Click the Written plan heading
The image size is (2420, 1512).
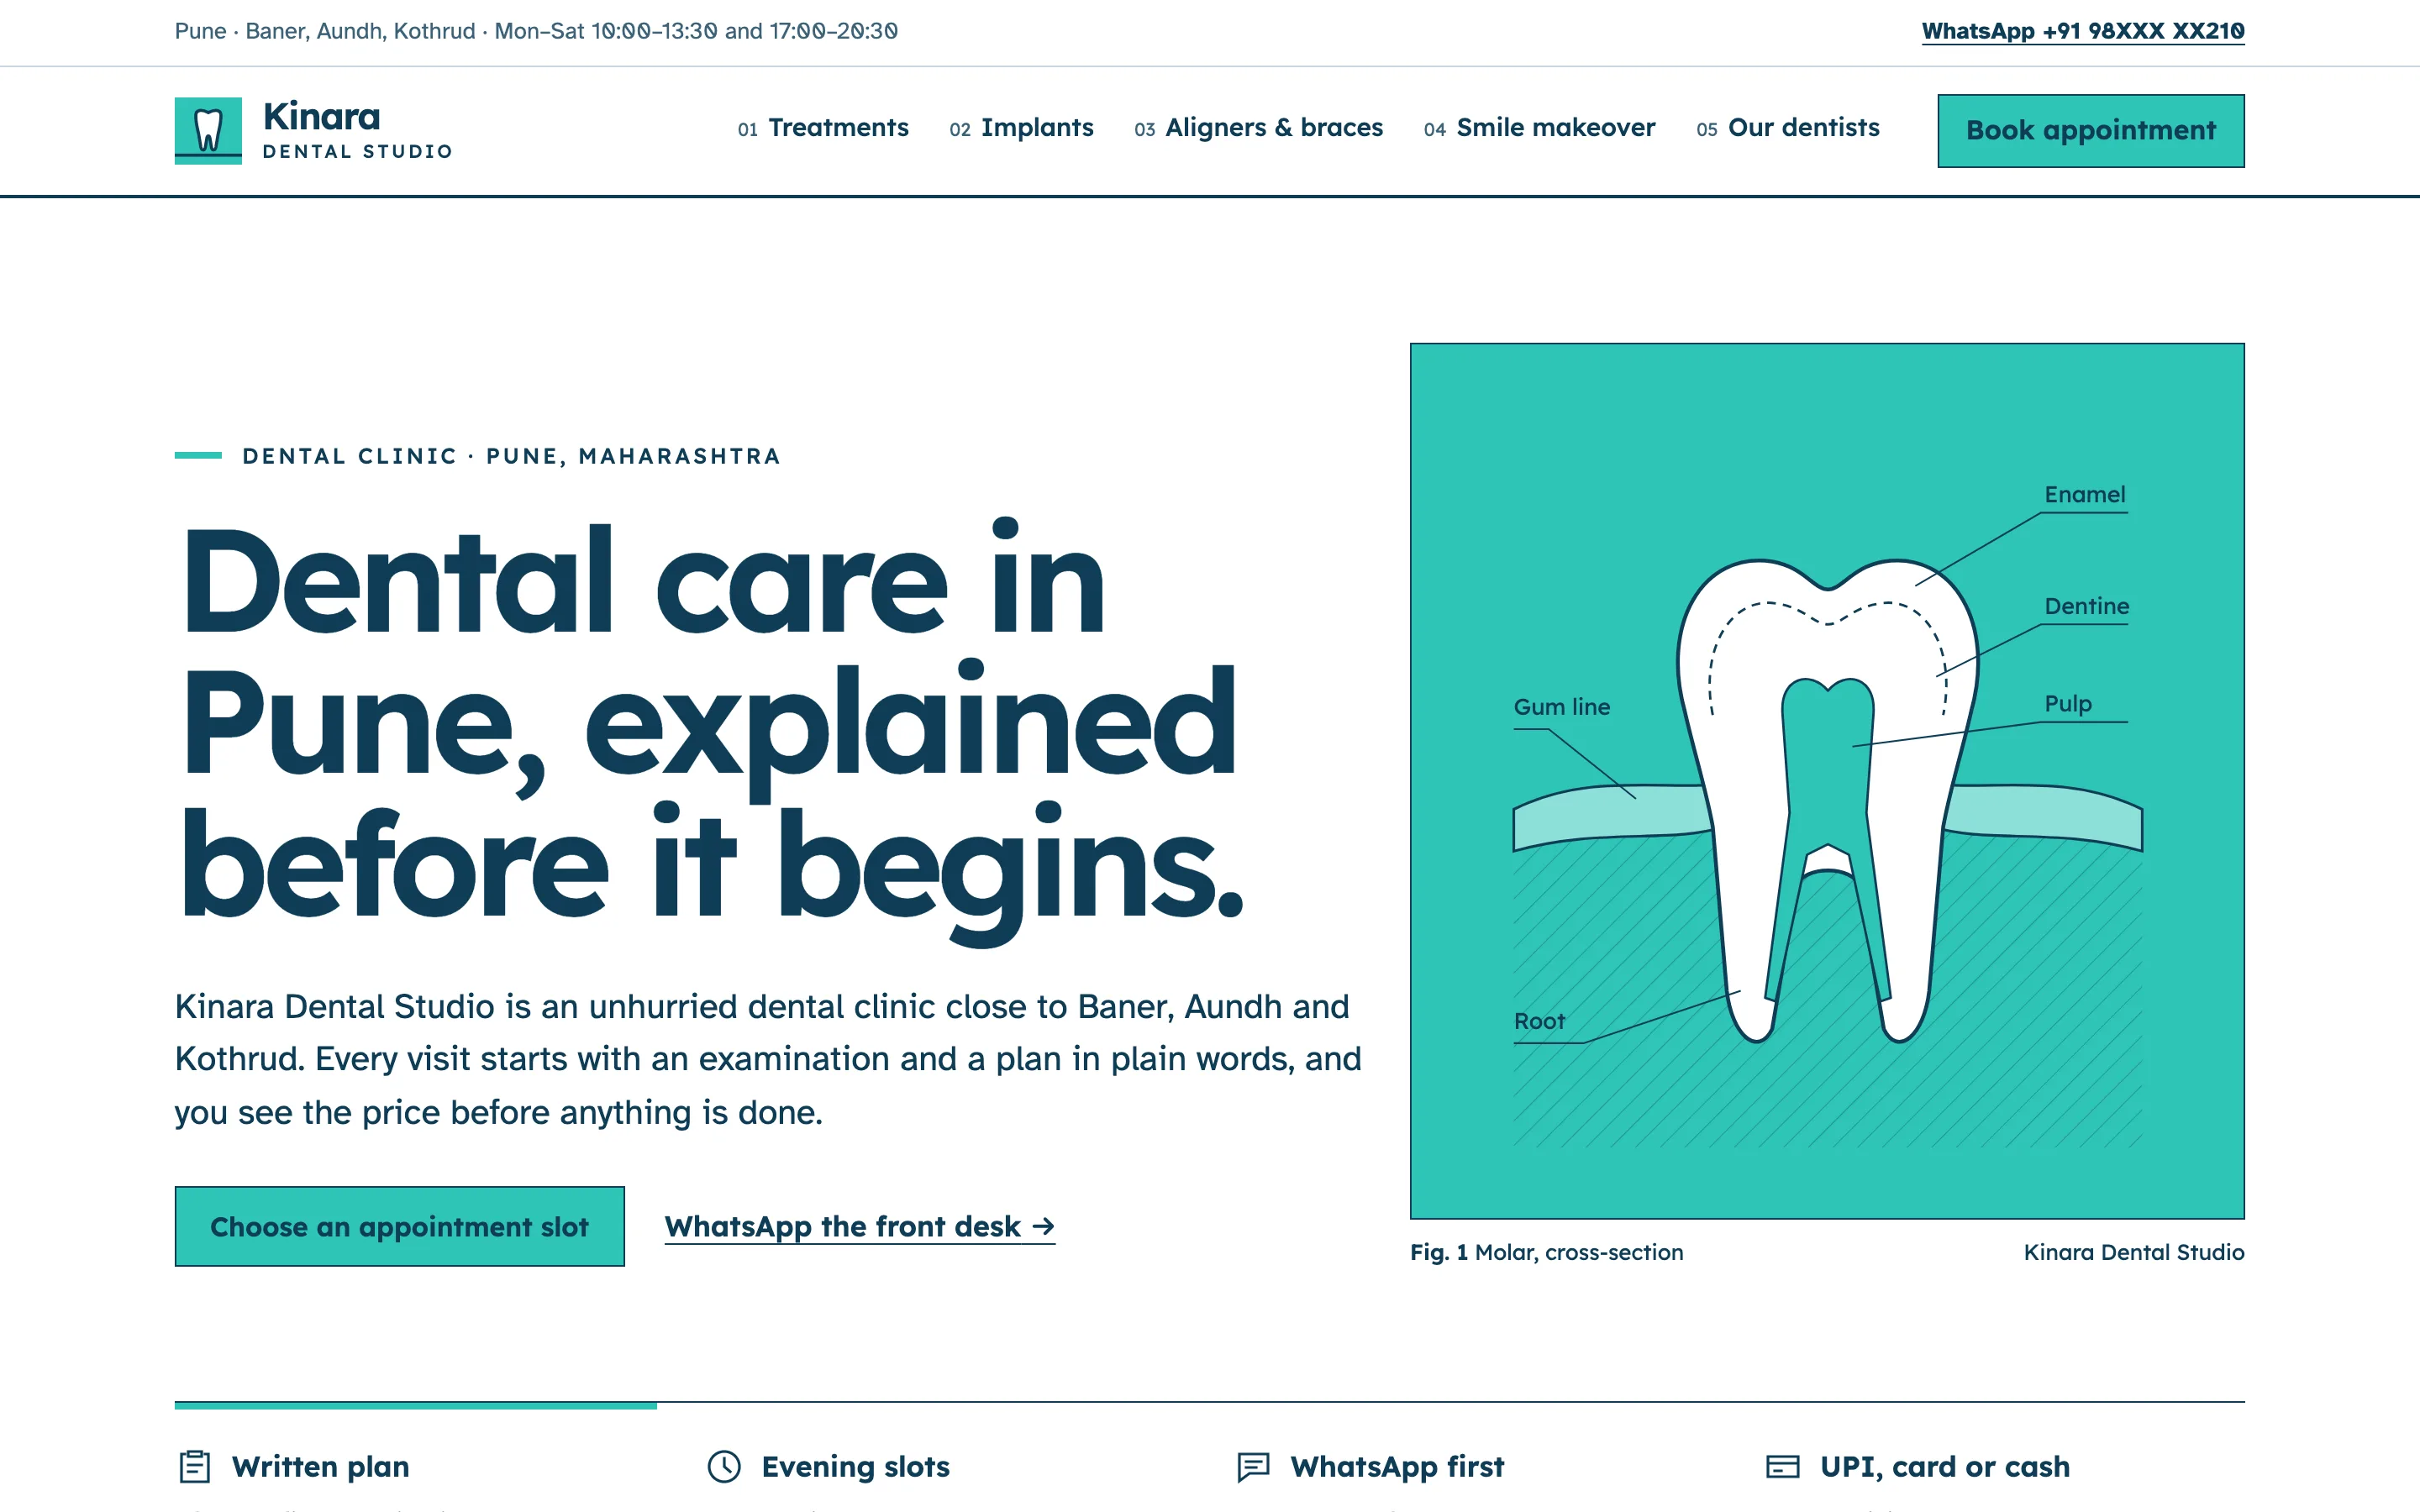[x=320, y=1466]
